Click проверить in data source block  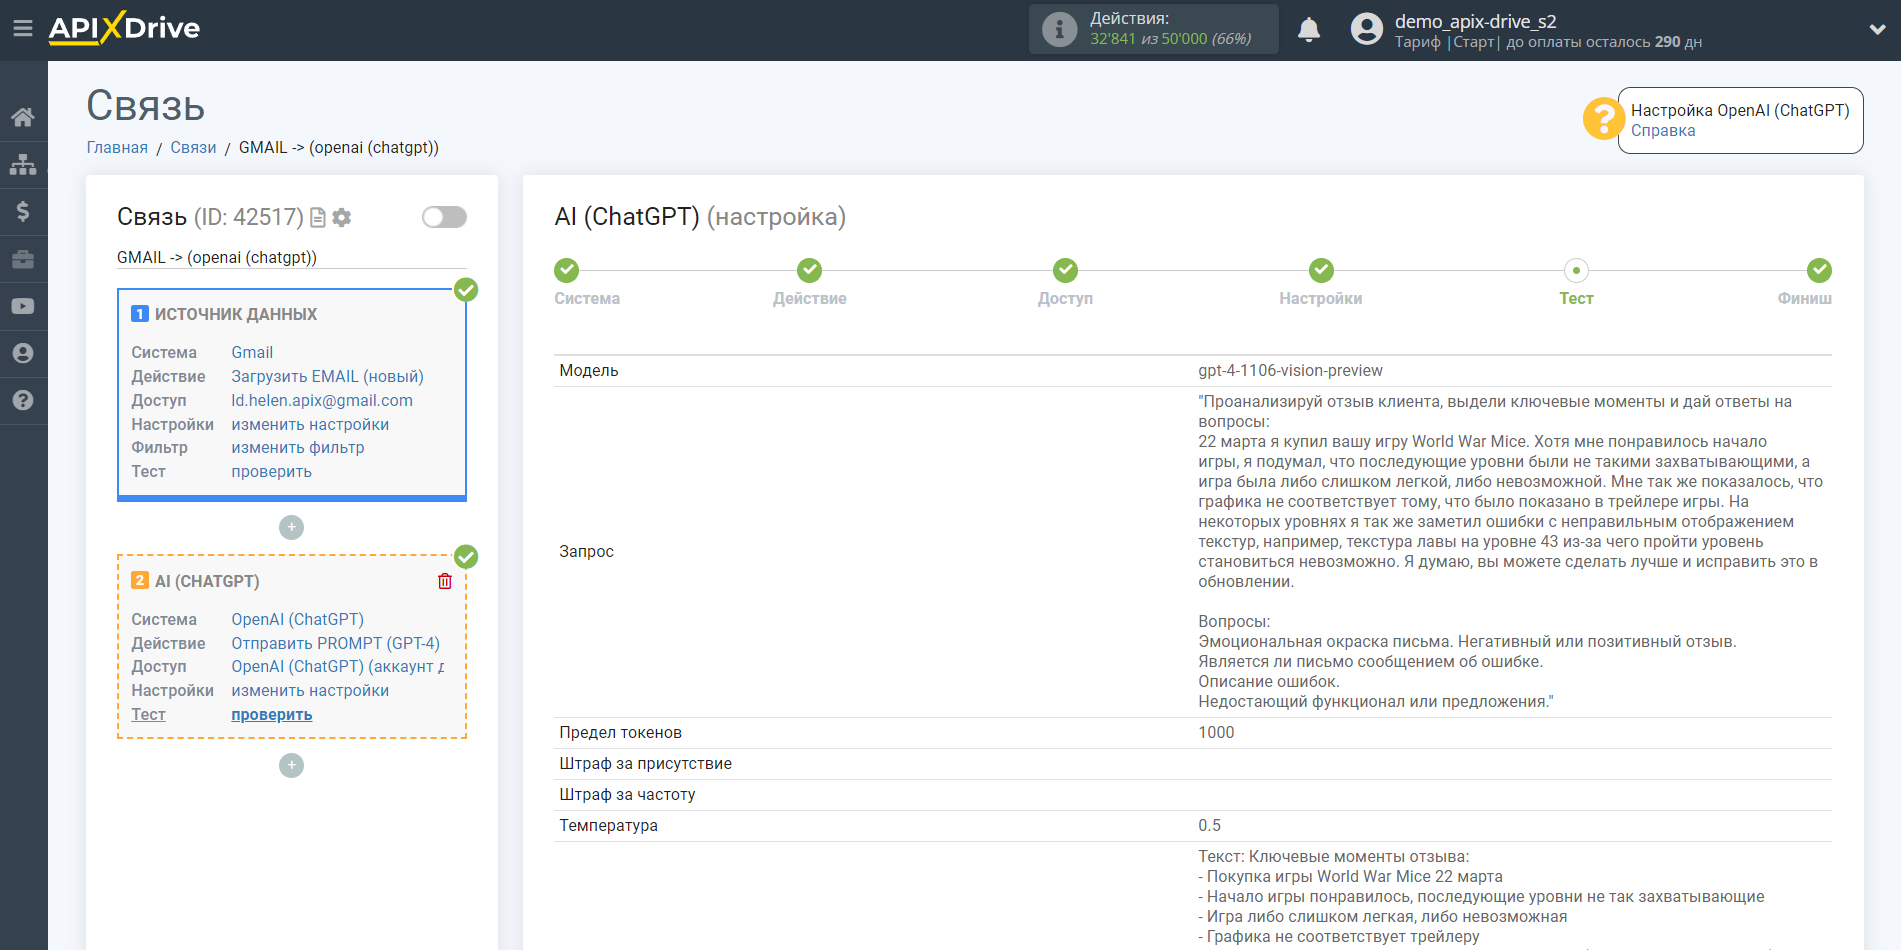(271, 472)
